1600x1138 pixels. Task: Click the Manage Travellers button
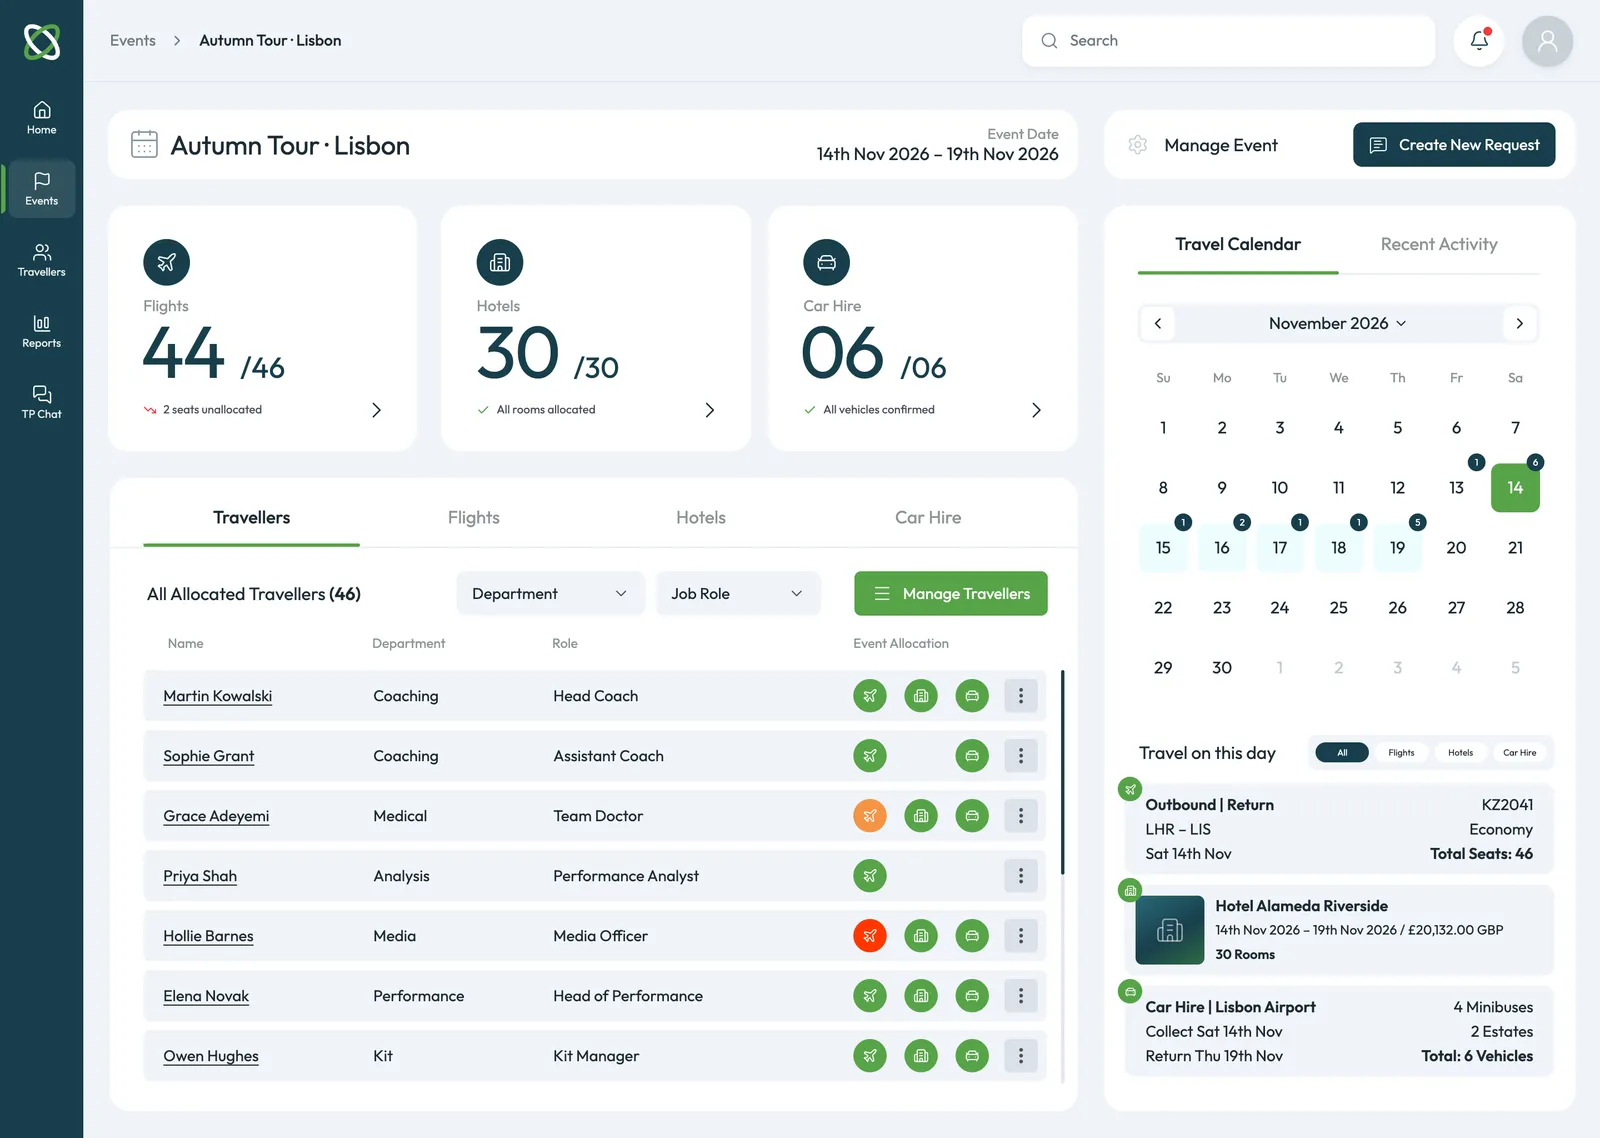coord(951,594)
